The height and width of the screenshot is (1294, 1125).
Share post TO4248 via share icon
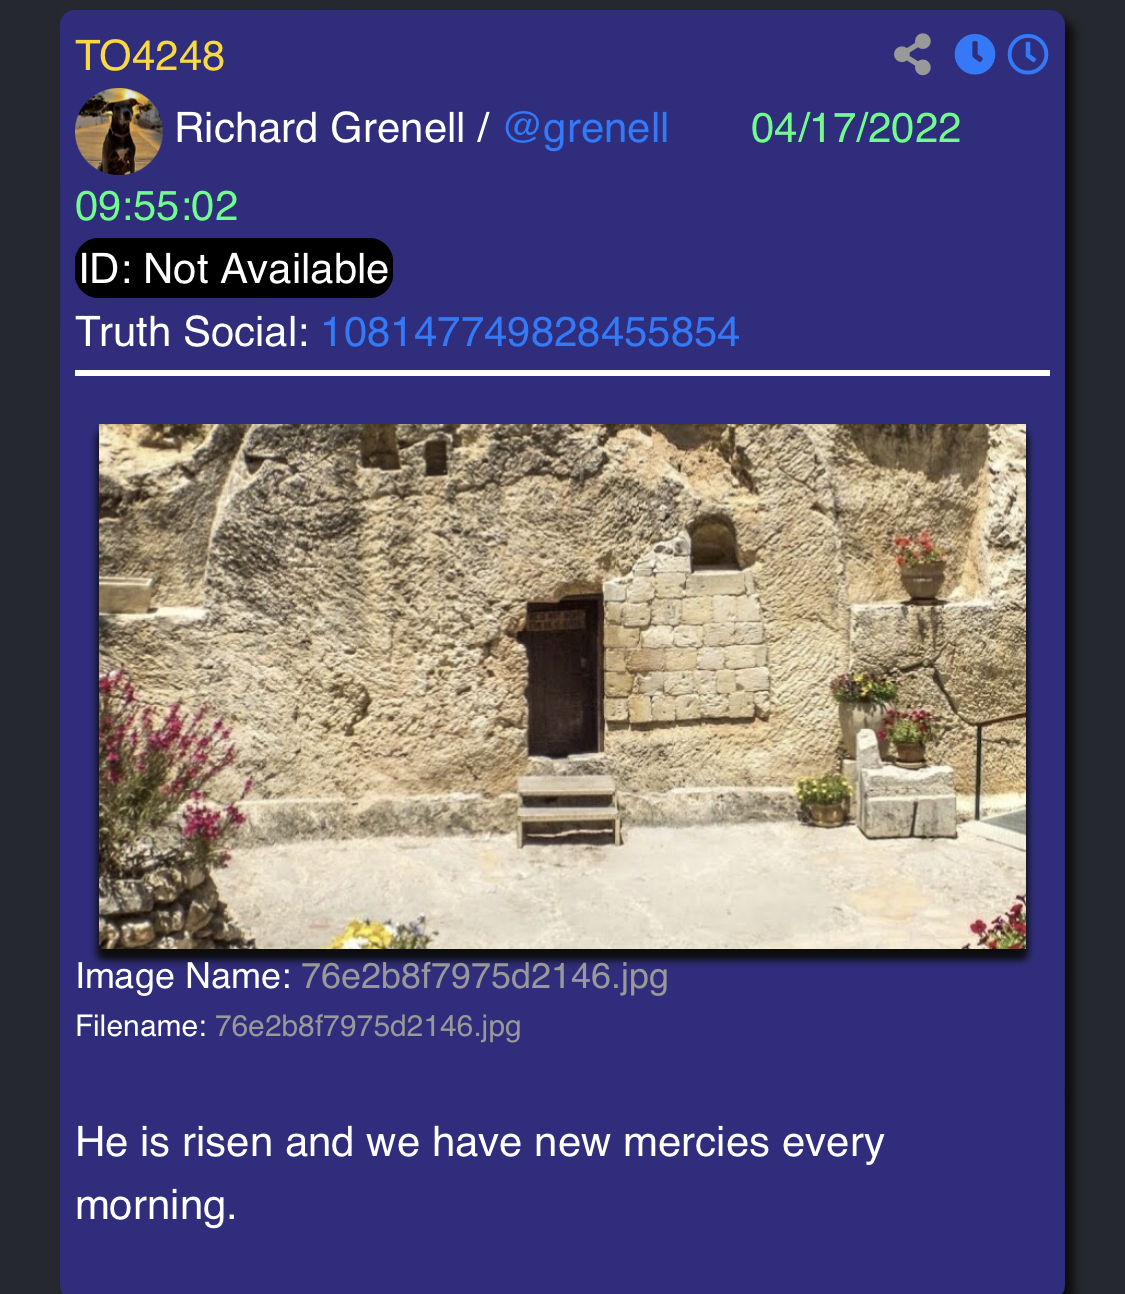click(912, 55)
